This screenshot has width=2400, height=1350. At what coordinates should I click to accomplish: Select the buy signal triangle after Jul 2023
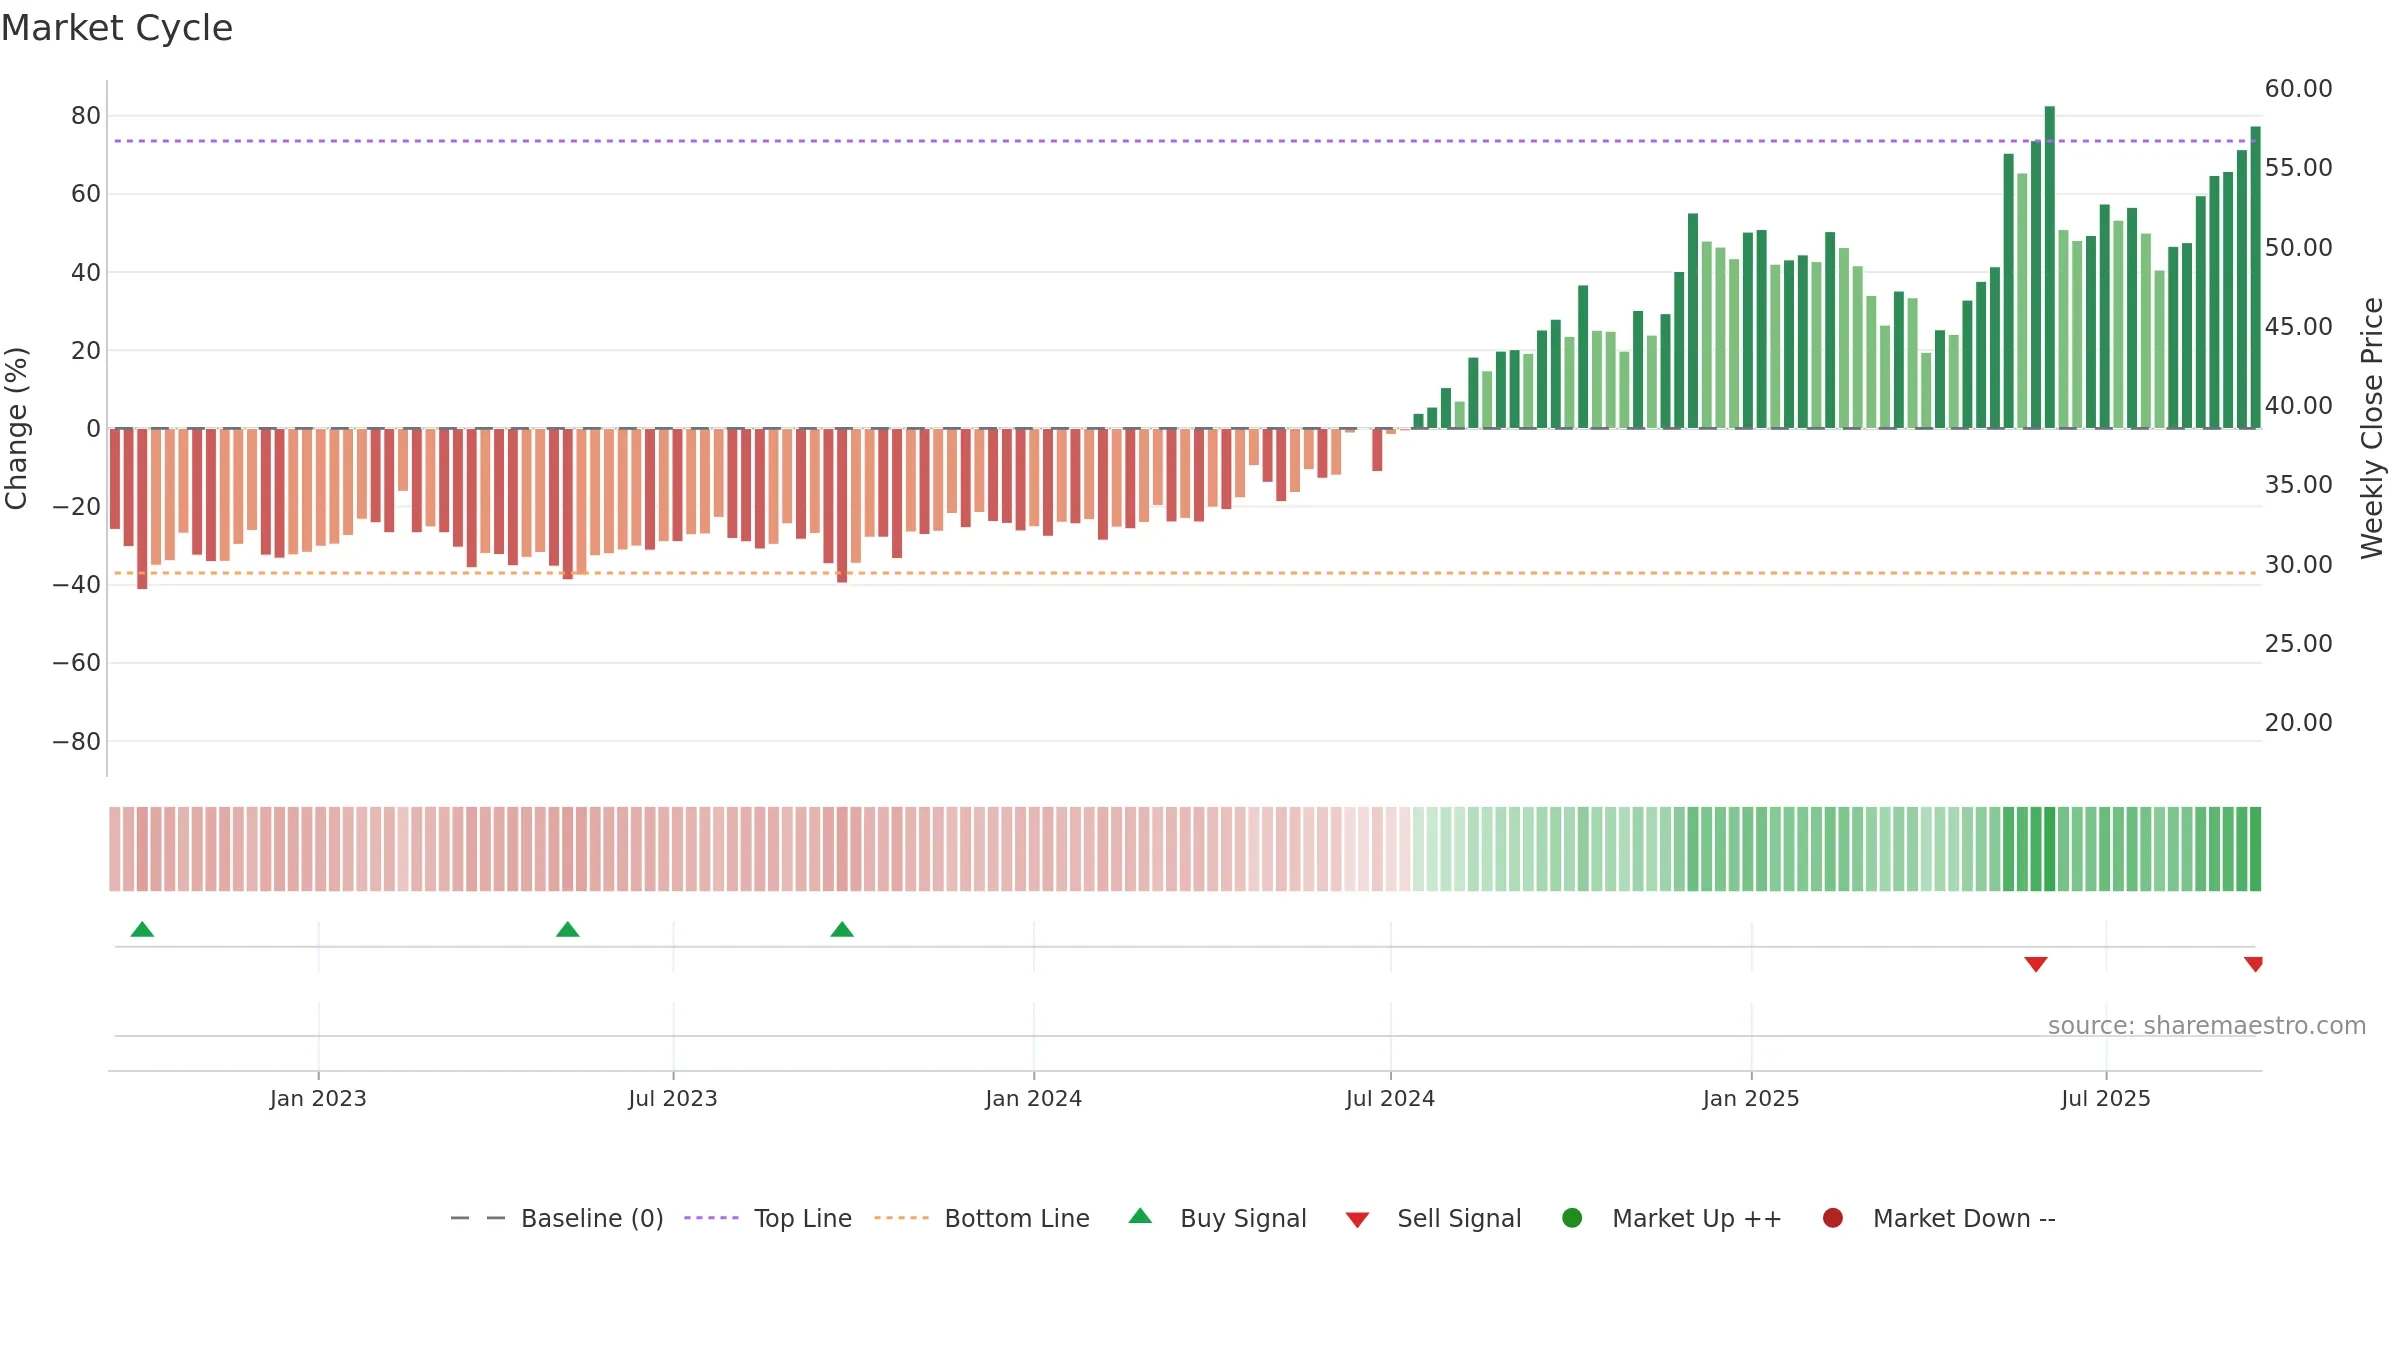pos(842,929)
